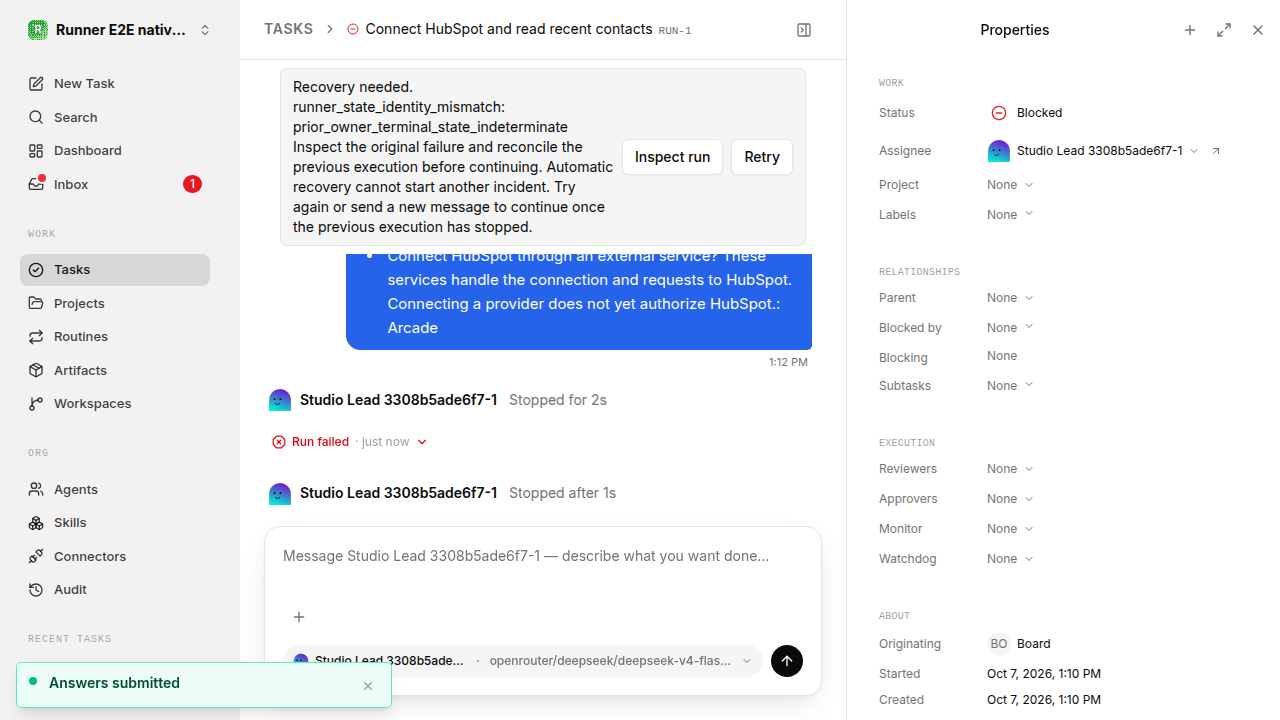This screenshot has height=720, width=1280.
Task: Click the Inspect run button
Action: [x=672, y=157]
